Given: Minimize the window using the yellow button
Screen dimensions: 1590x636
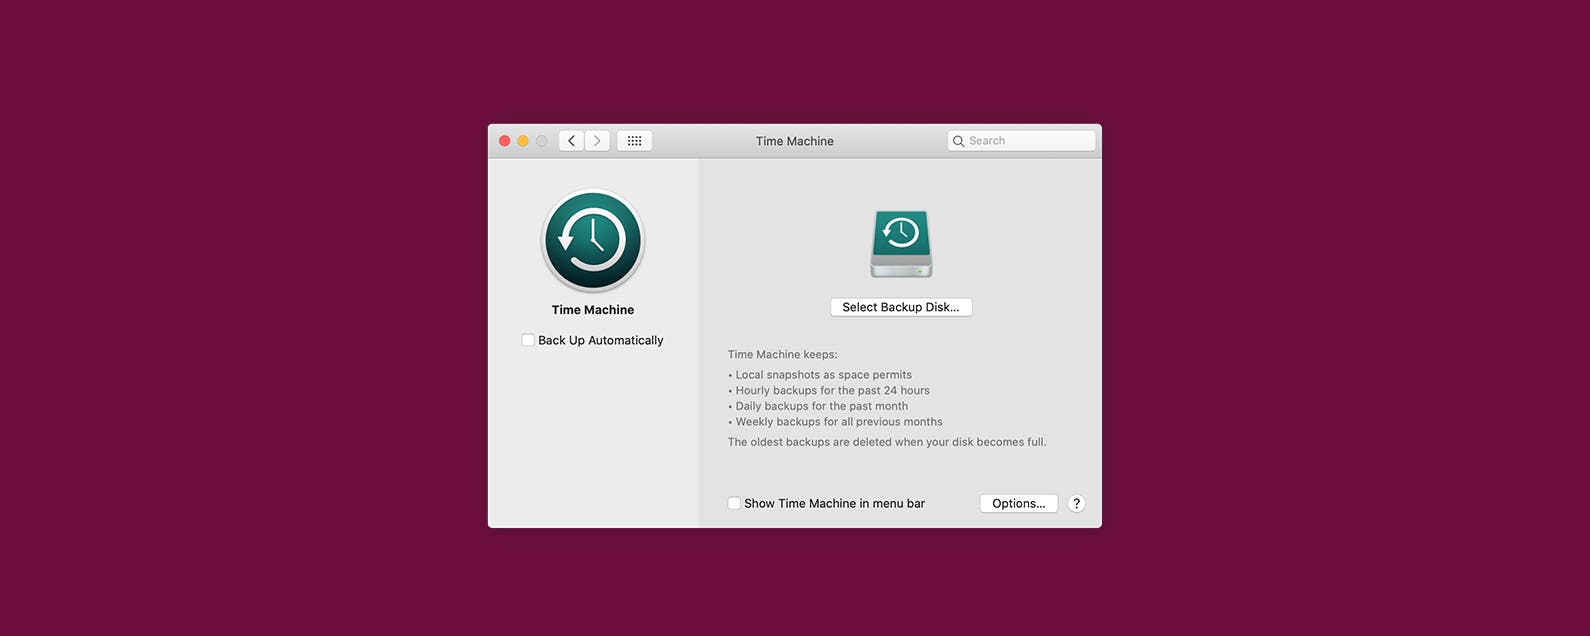Looking at the screenshot, I should 523,141.
